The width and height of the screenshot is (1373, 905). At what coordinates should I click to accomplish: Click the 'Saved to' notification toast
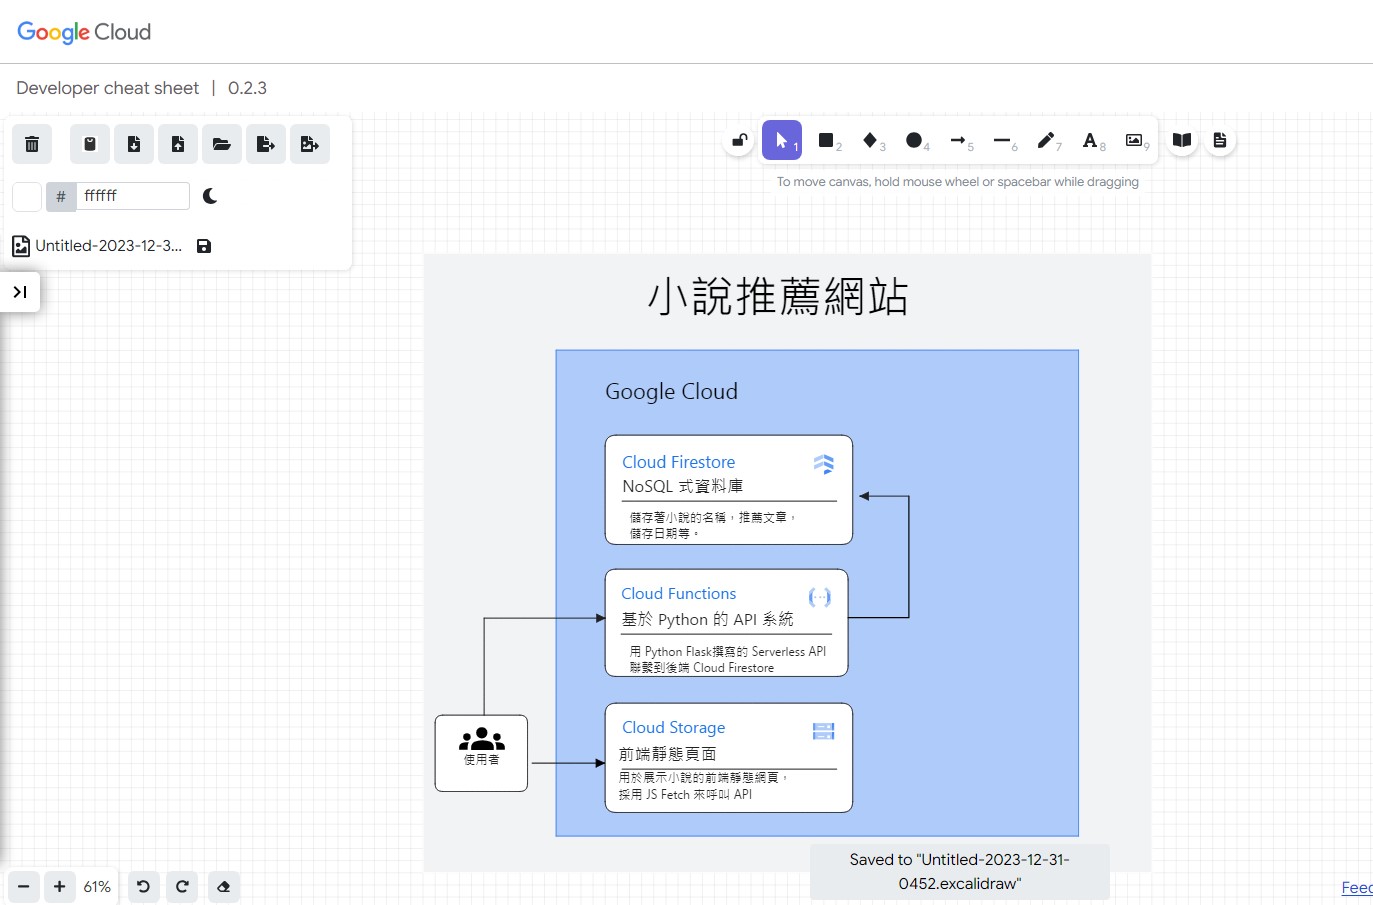pyautogui.click(x=960, y=872)
